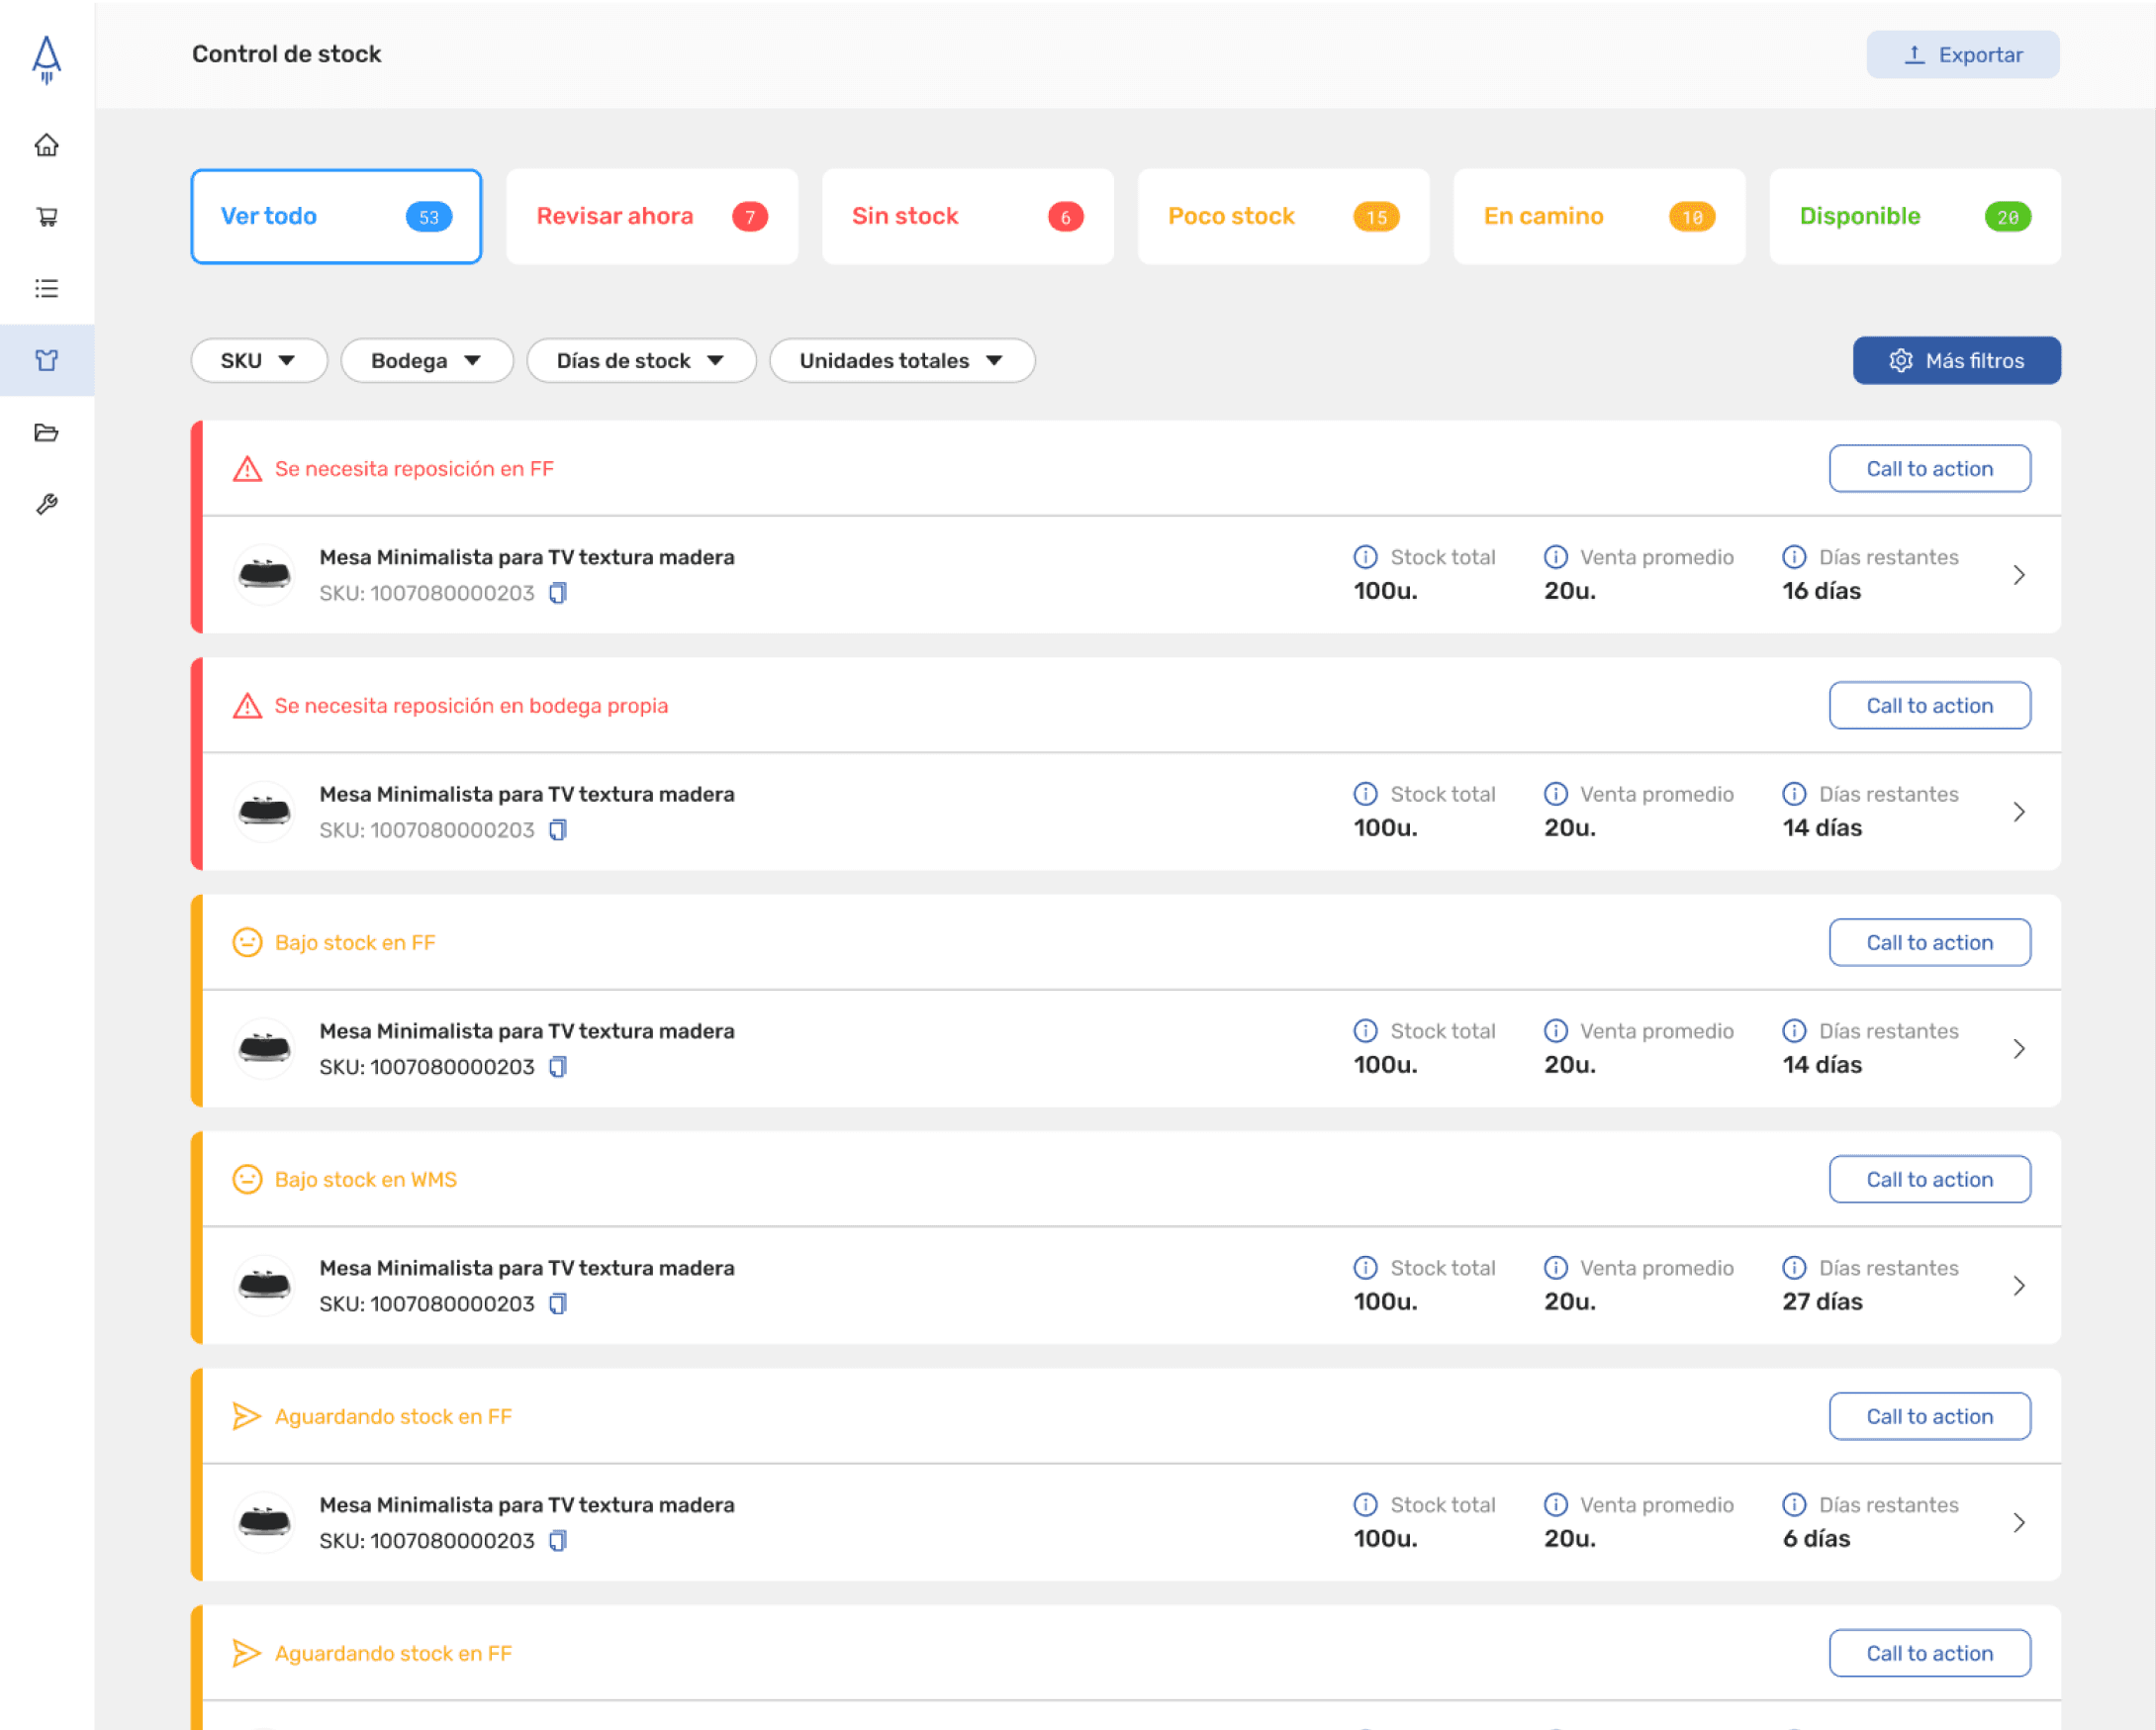Click Call to action for 'Bajo stock en WMS'

tap(1930, 1180)
